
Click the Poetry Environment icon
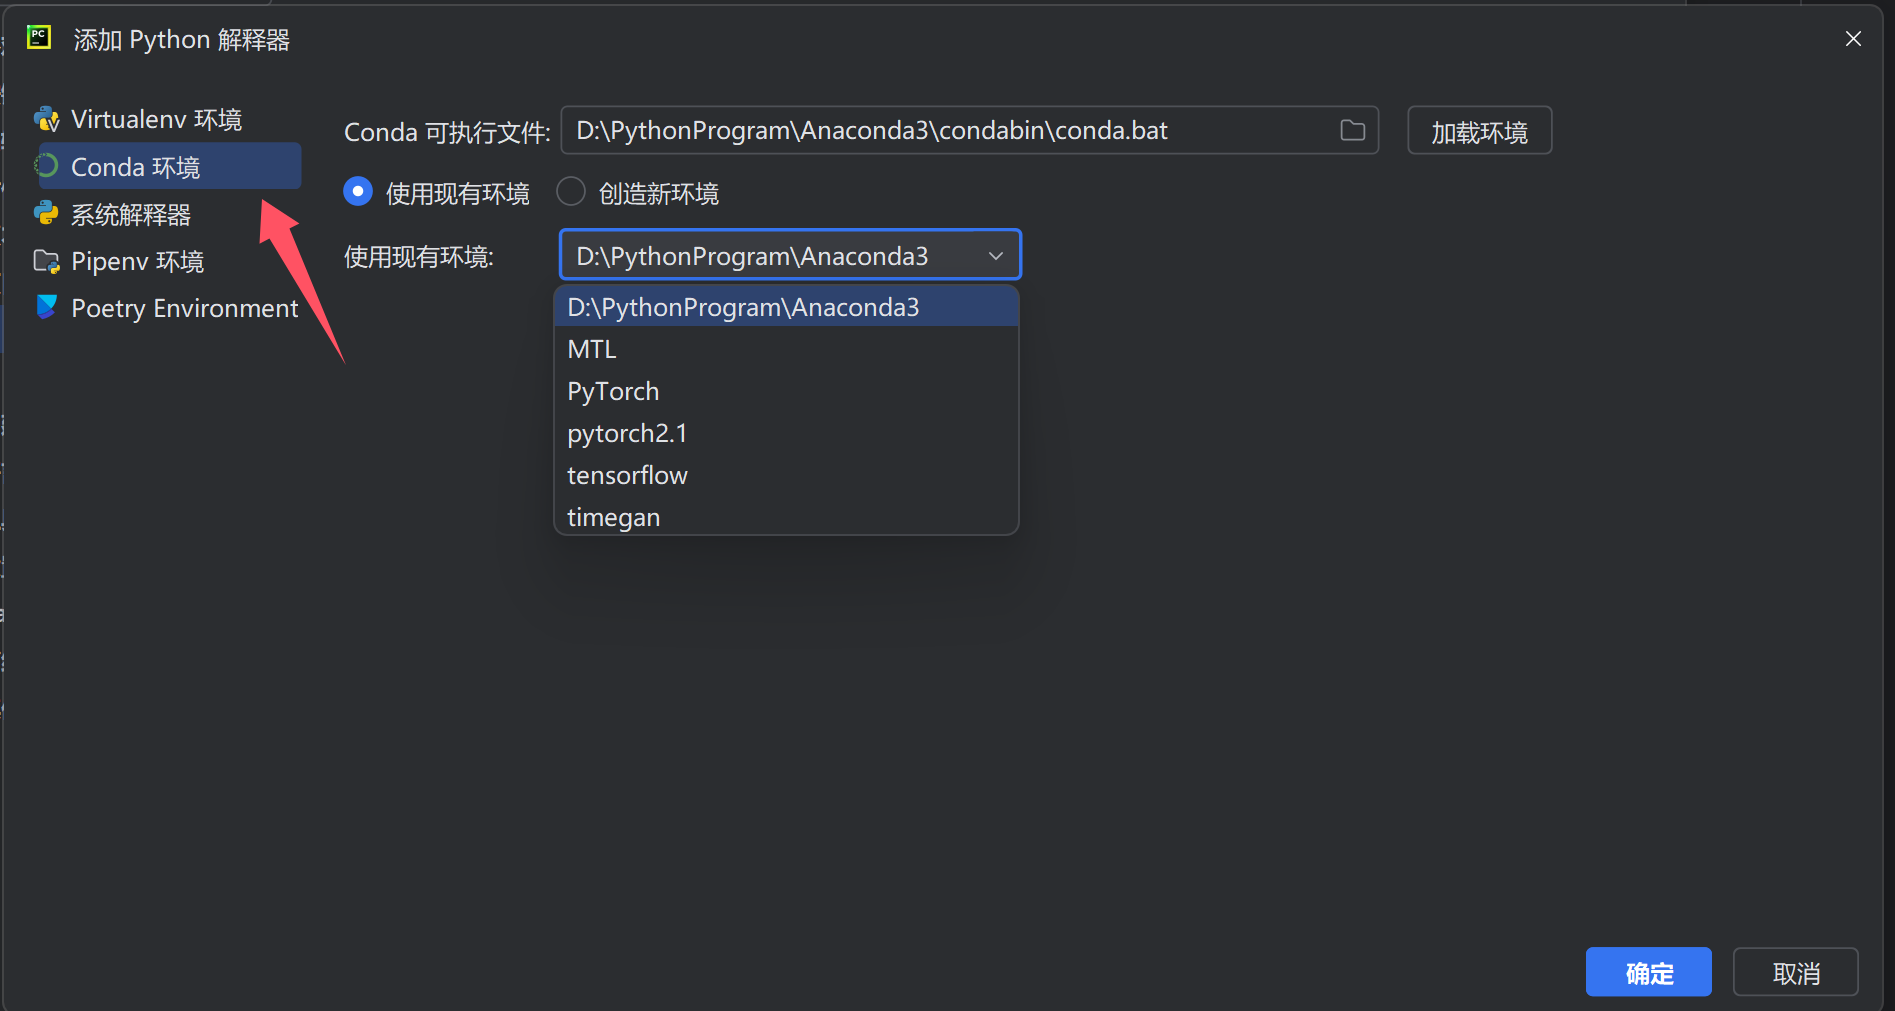tap(46, 307)
